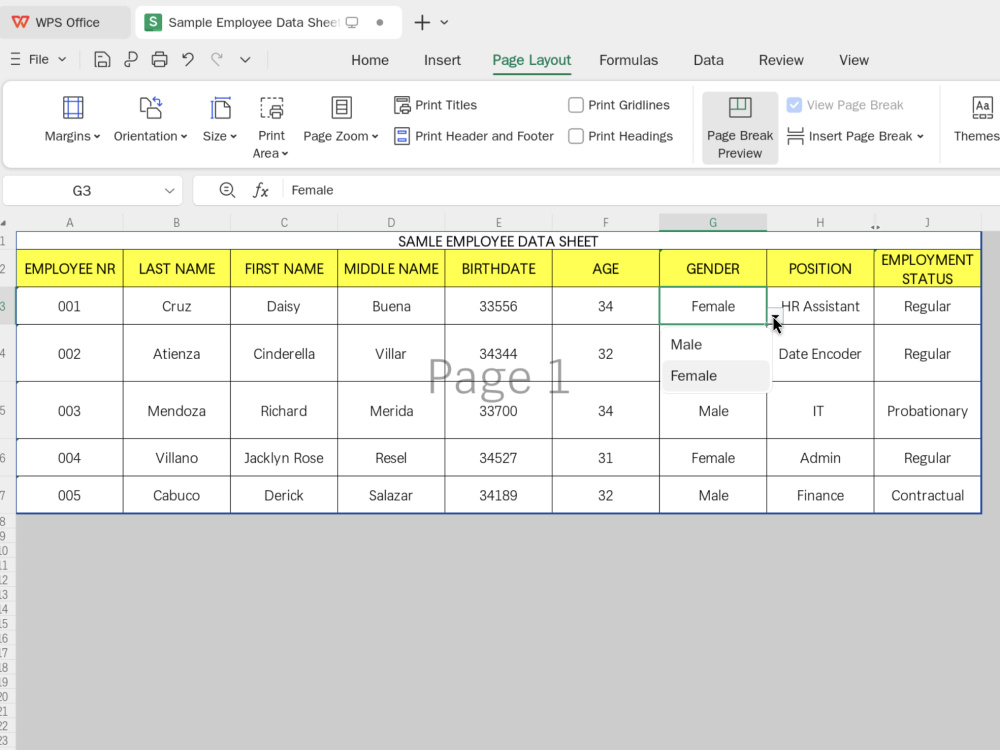Click the Undo arrow icon
Image resolution: width=1000 pixels, height=750 pixels.
pos(188,60)
